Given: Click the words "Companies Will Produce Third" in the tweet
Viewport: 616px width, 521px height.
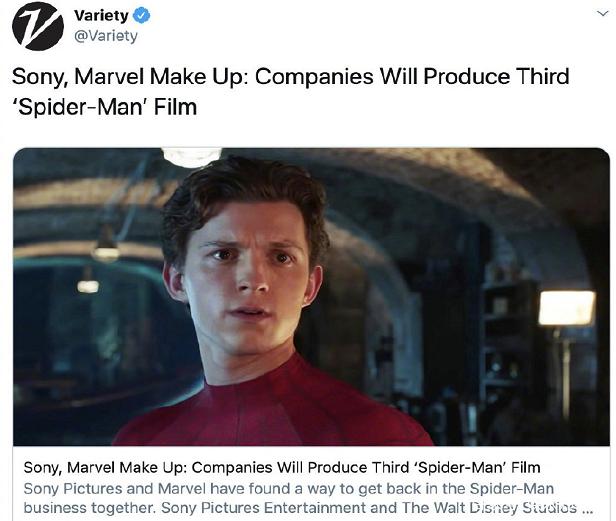Looking at the screenshot, I should point(412,76).
